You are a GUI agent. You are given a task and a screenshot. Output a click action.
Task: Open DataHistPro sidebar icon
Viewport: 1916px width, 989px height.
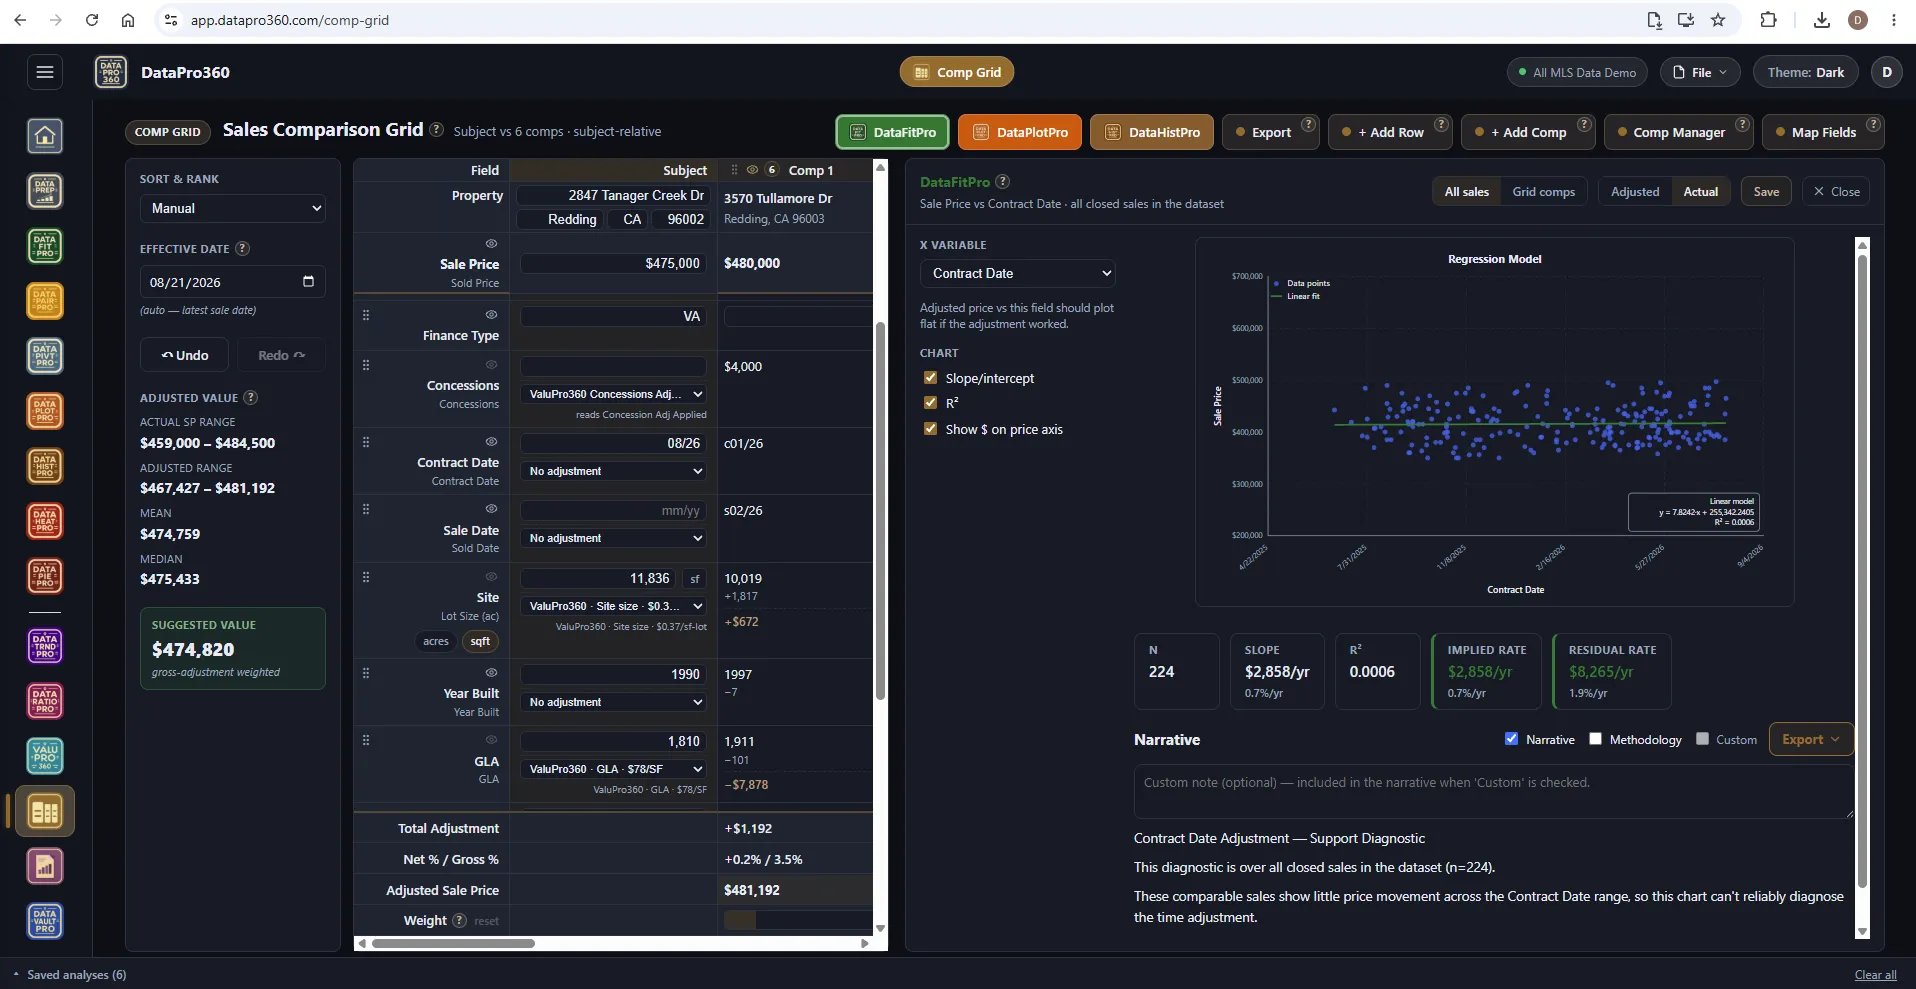click(45, 466)
